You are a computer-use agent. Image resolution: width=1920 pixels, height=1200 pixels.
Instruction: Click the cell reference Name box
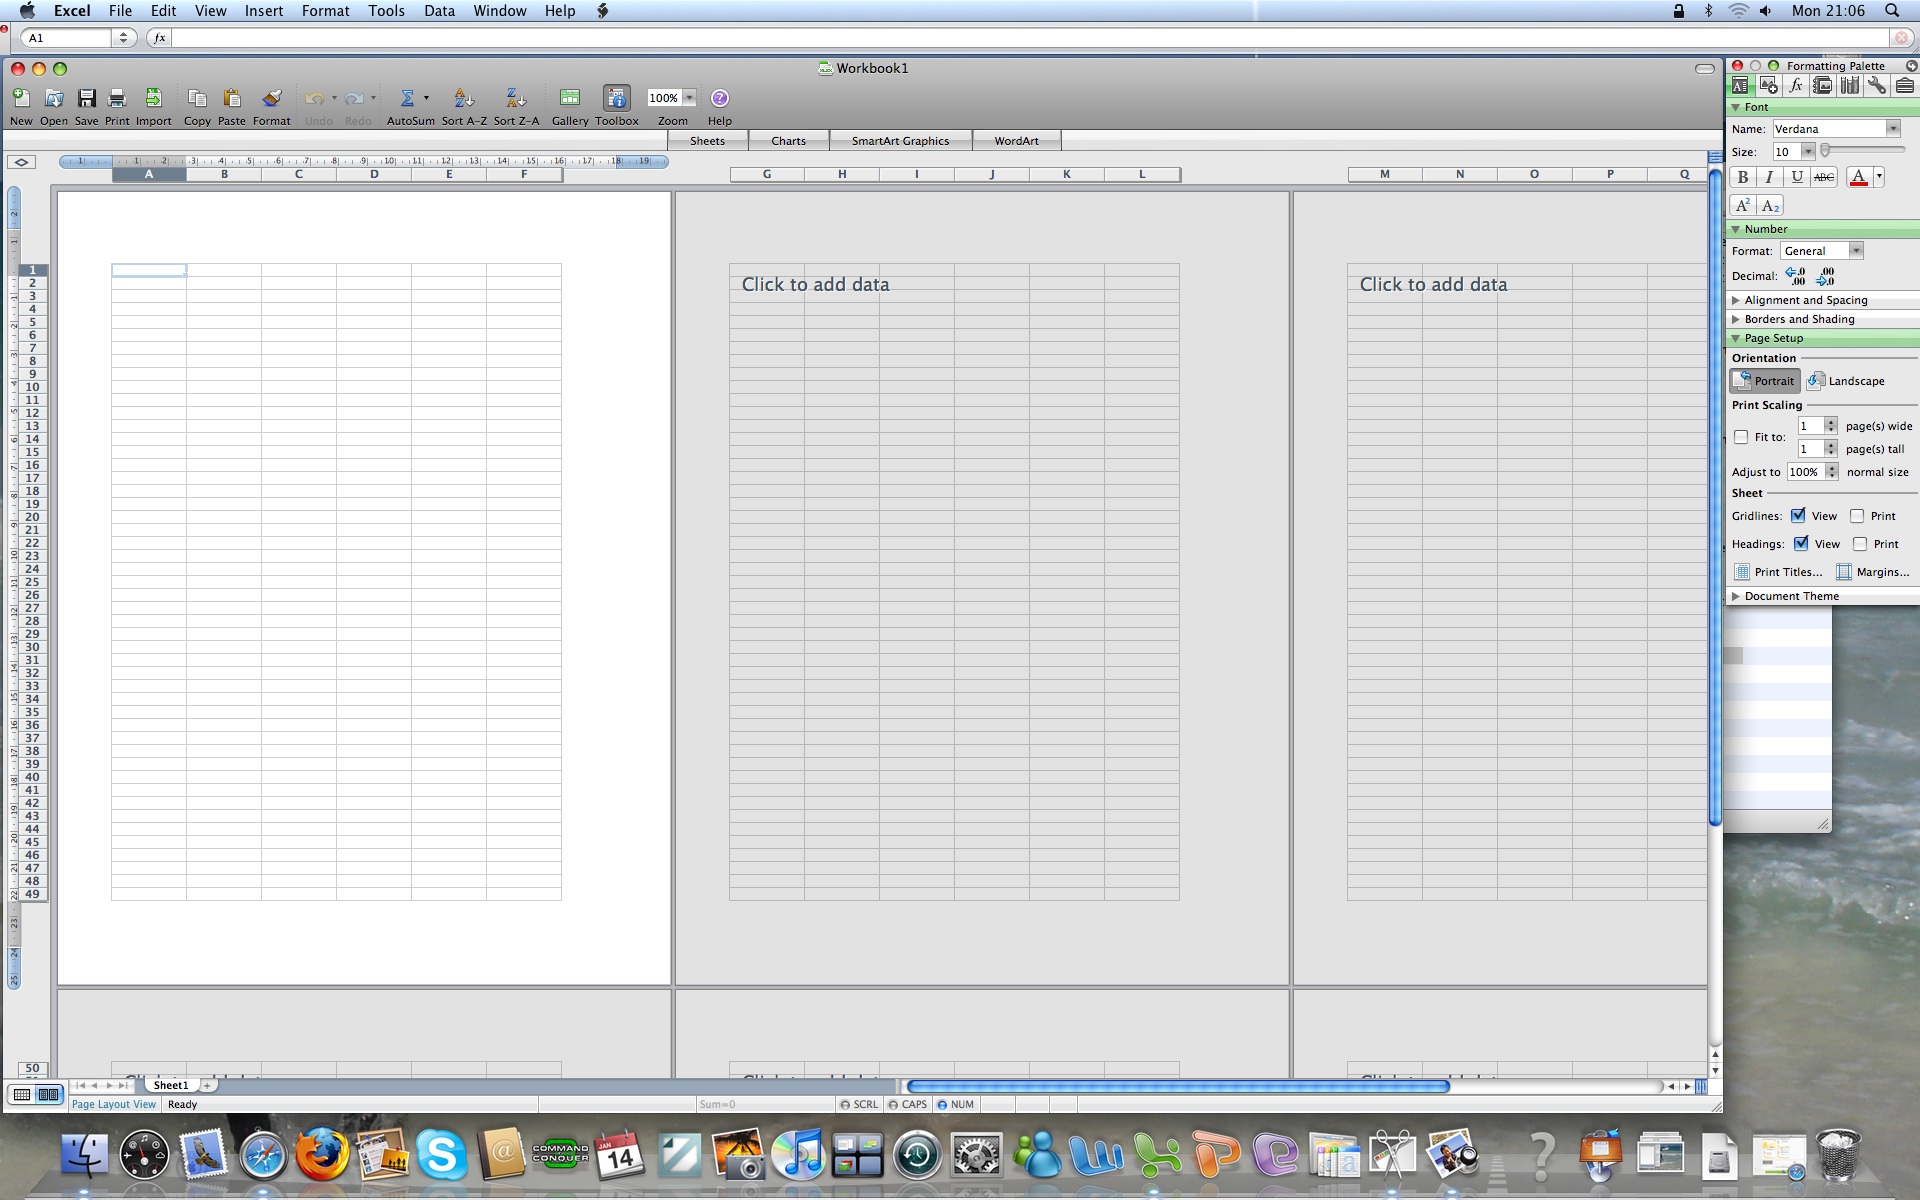[67, 38]
